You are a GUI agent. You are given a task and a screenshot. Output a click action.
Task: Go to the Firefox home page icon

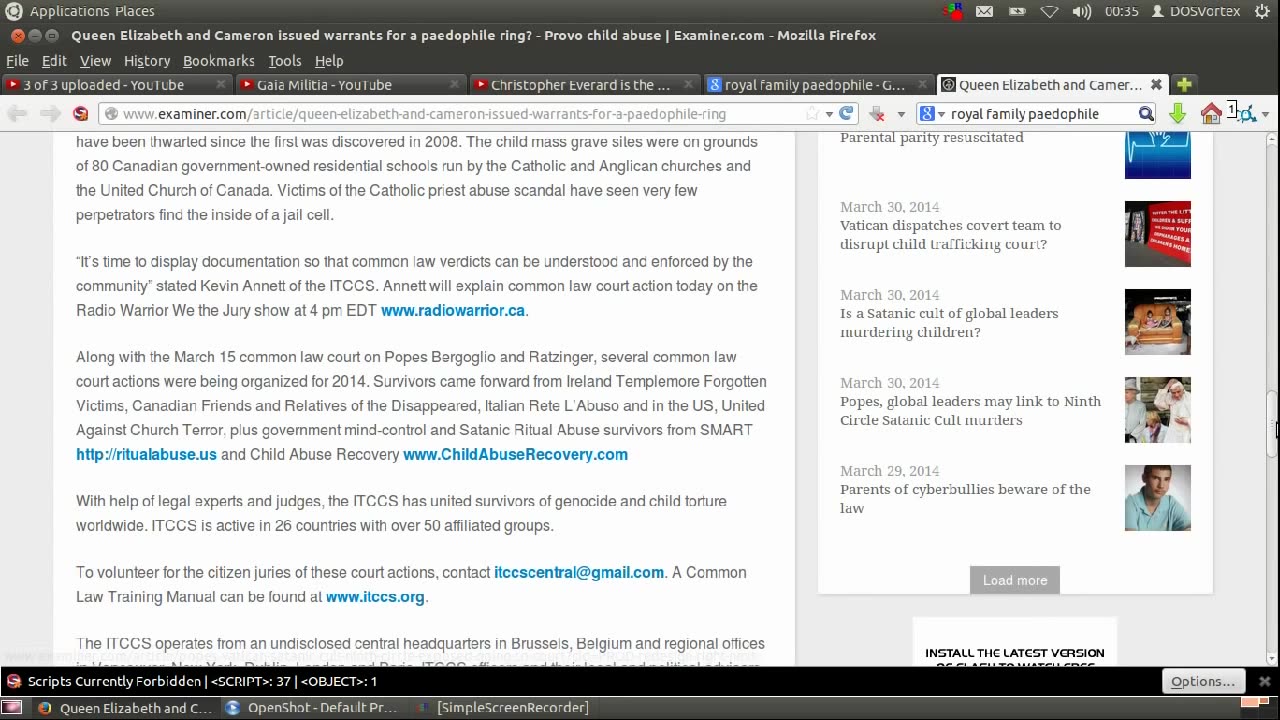tap(1210, 114)
